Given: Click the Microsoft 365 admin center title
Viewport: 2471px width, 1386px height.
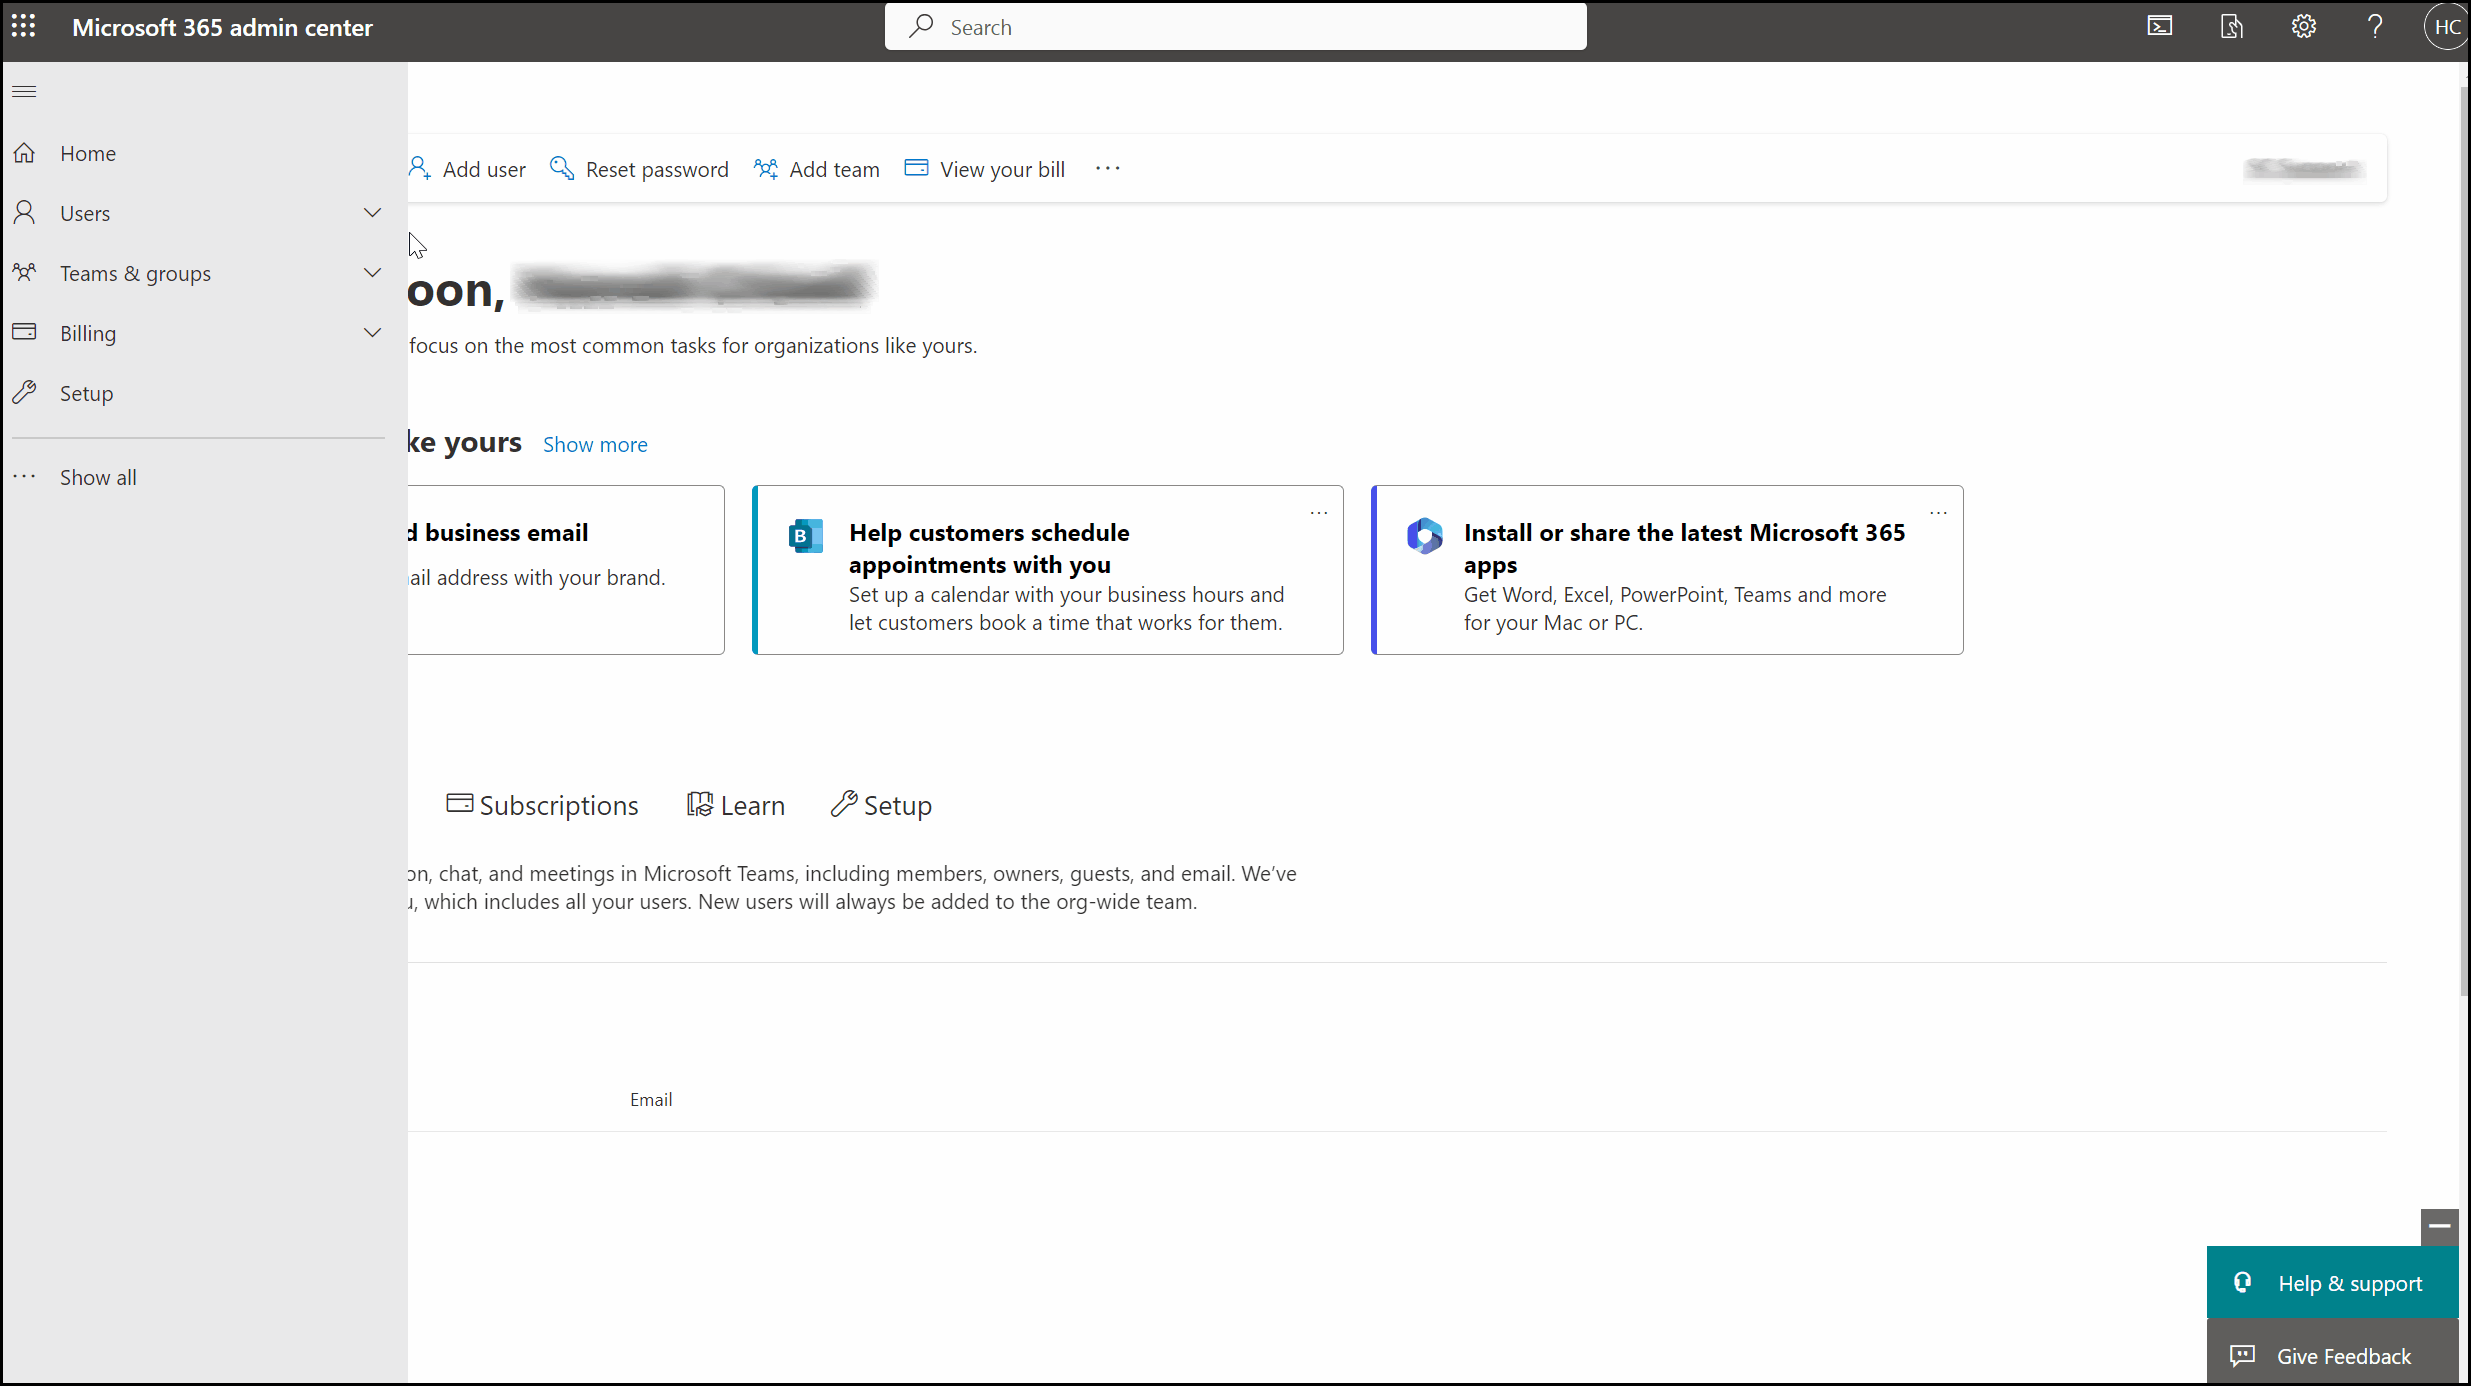Looking at the screenshot, I should (222, 27).
